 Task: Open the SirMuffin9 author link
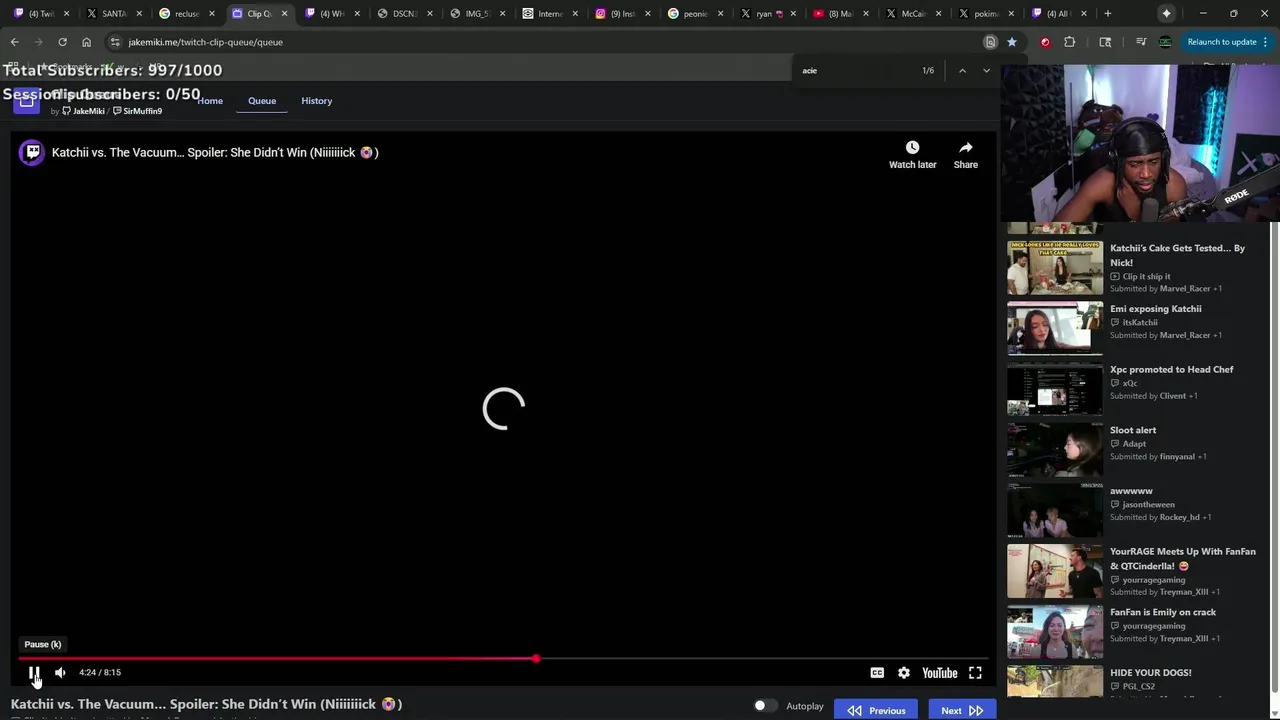[138, 111]
